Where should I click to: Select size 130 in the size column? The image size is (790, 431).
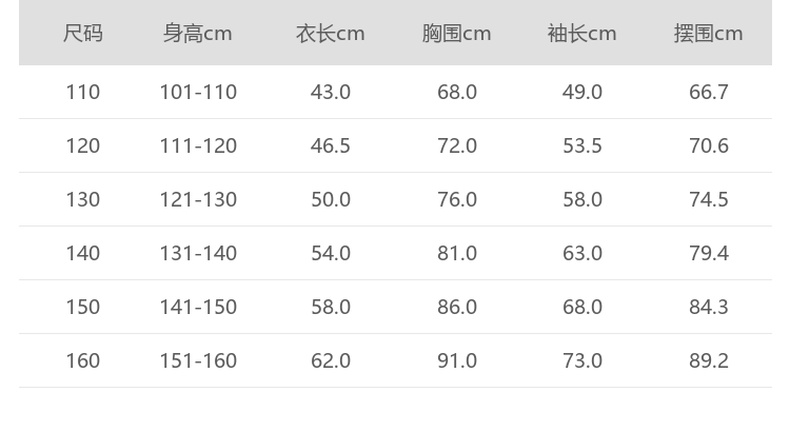point(83,200)
